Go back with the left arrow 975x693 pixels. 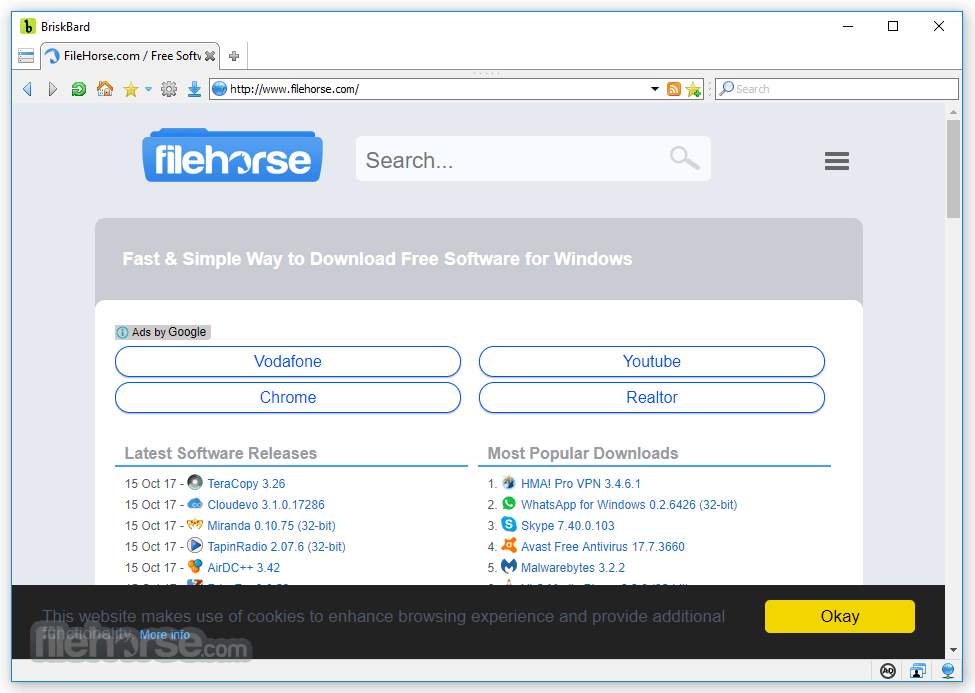27,89
